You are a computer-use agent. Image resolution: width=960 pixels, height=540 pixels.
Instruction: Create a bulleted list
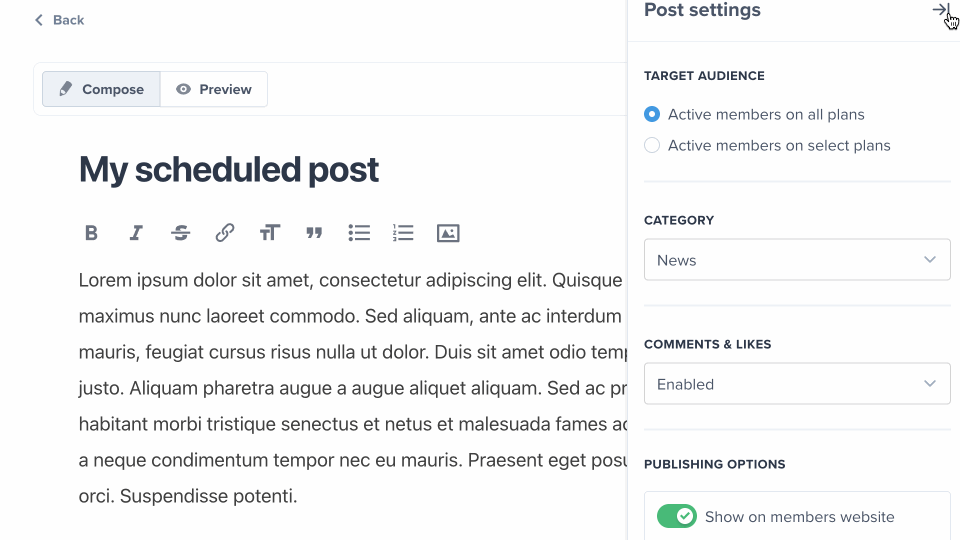359,233
